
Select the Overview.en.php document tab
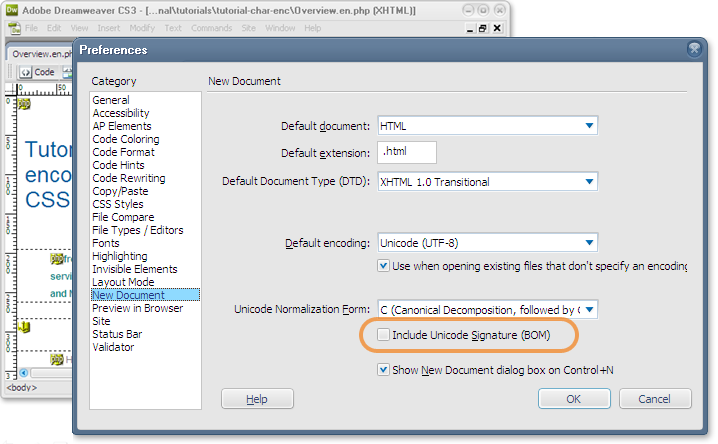coord(44,54)
